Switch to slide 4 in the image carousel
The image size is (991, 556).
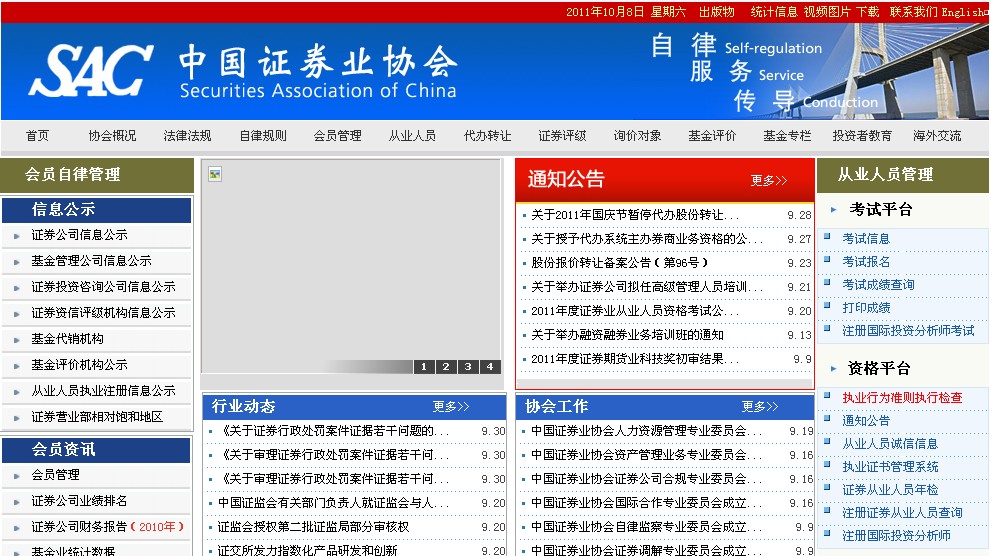tap(490, 367)
